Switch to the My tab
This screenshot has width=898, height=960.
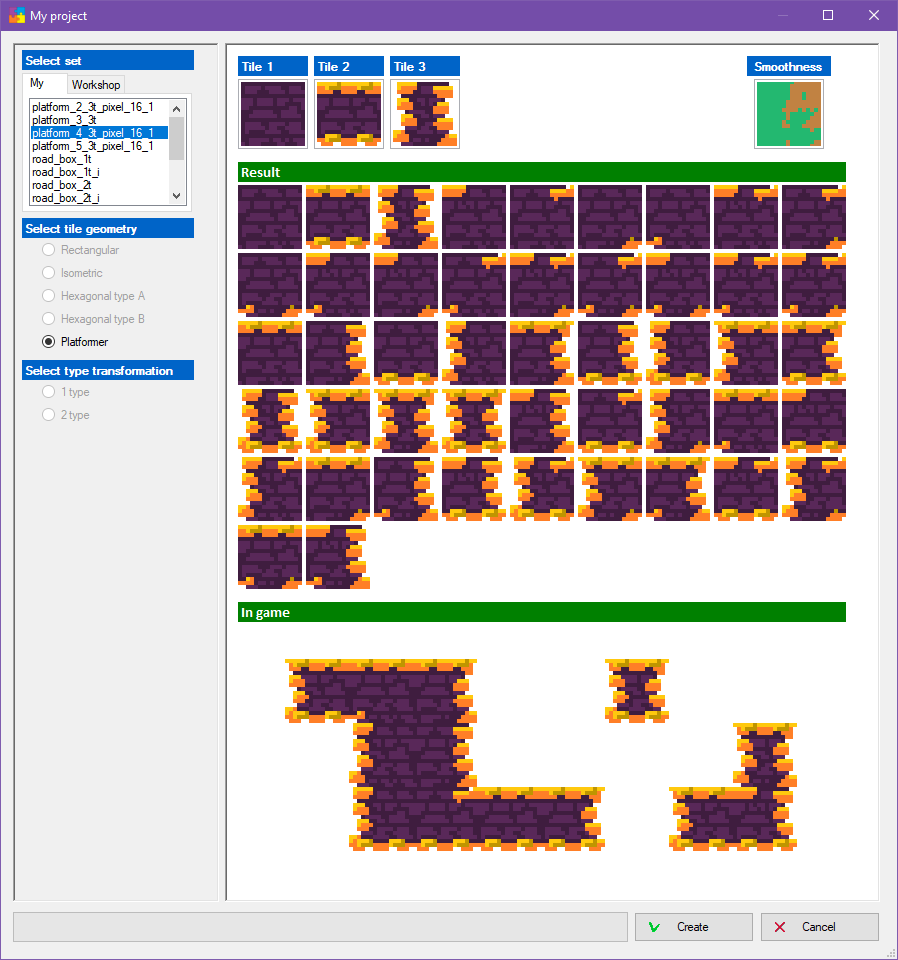(x=38, y=84)
